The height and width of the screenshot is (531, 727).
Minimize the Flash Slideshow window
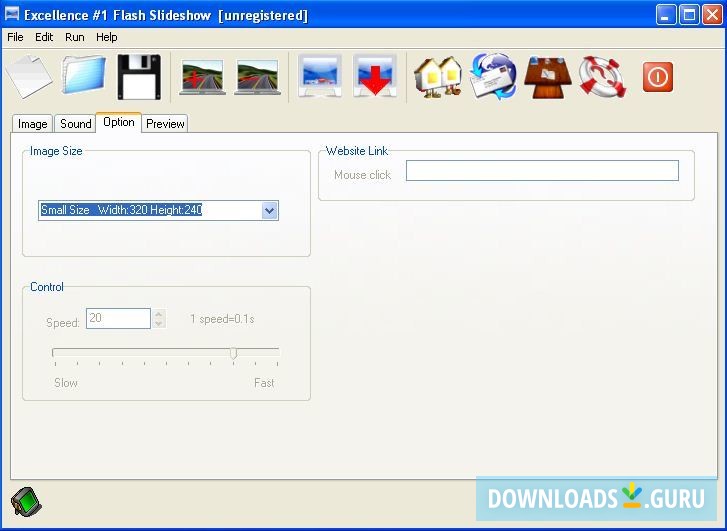[666, 15]
